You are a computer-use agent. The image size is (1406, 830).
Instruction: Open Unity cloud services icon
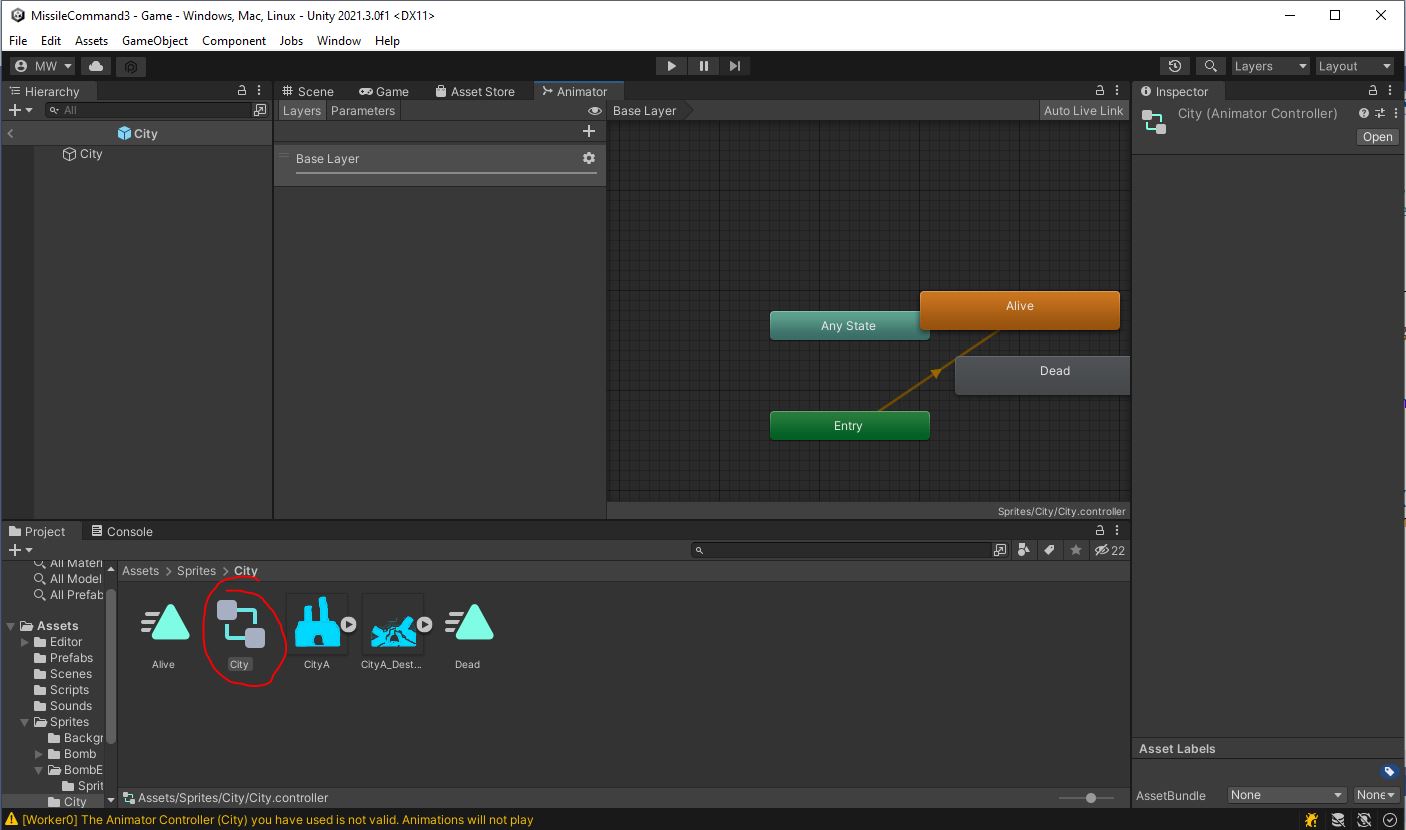tap(96, 66)
